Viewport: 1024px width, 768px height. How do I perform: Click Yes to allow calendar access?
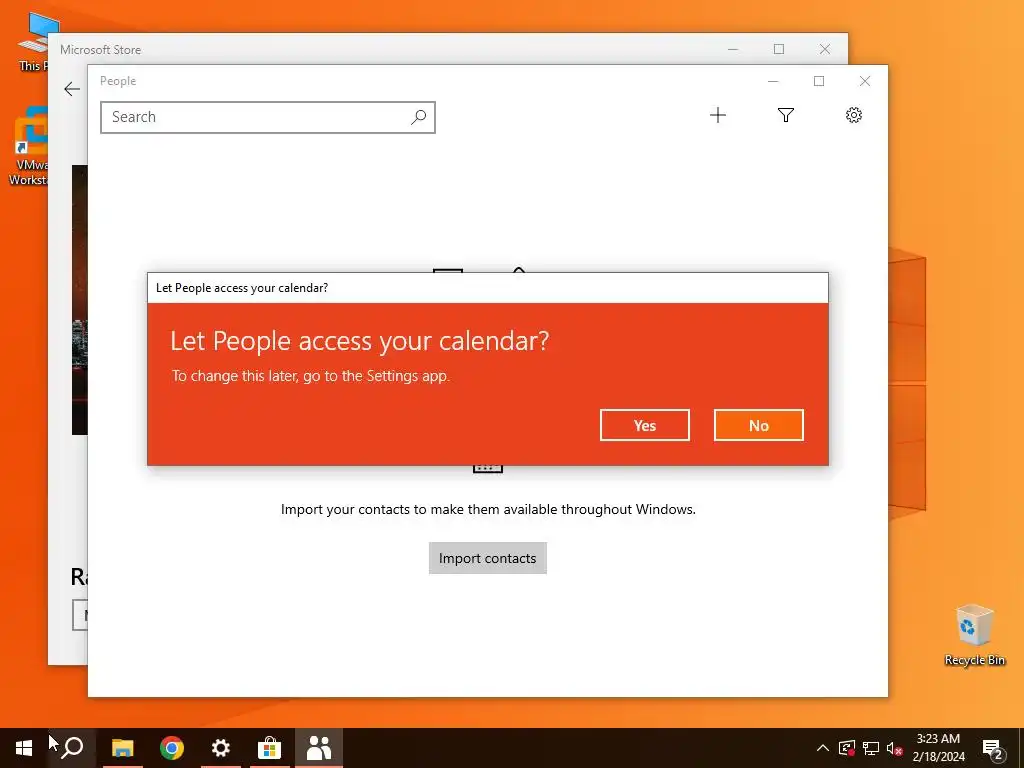tap(645, 425)
